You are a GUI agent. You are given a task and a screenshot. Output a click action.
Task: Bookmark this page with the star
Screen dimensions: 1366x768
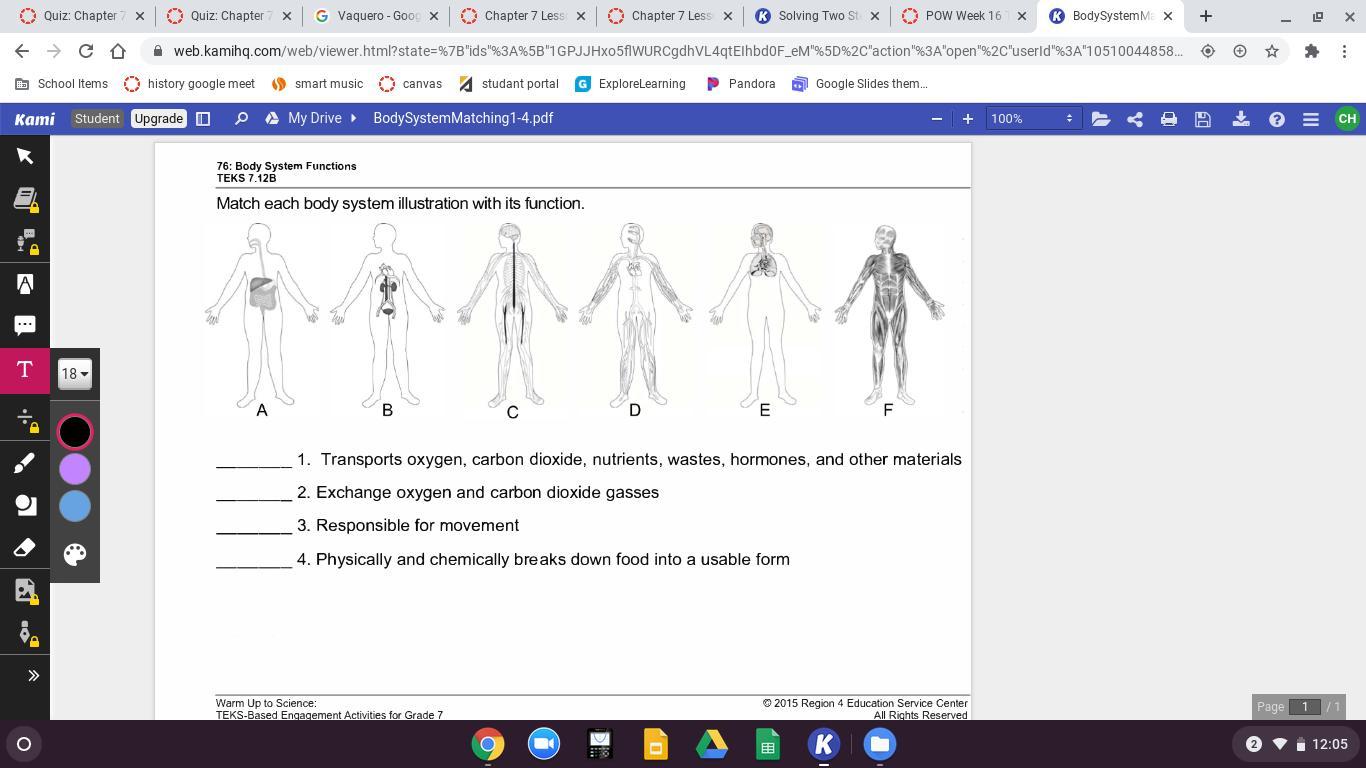1272,51
